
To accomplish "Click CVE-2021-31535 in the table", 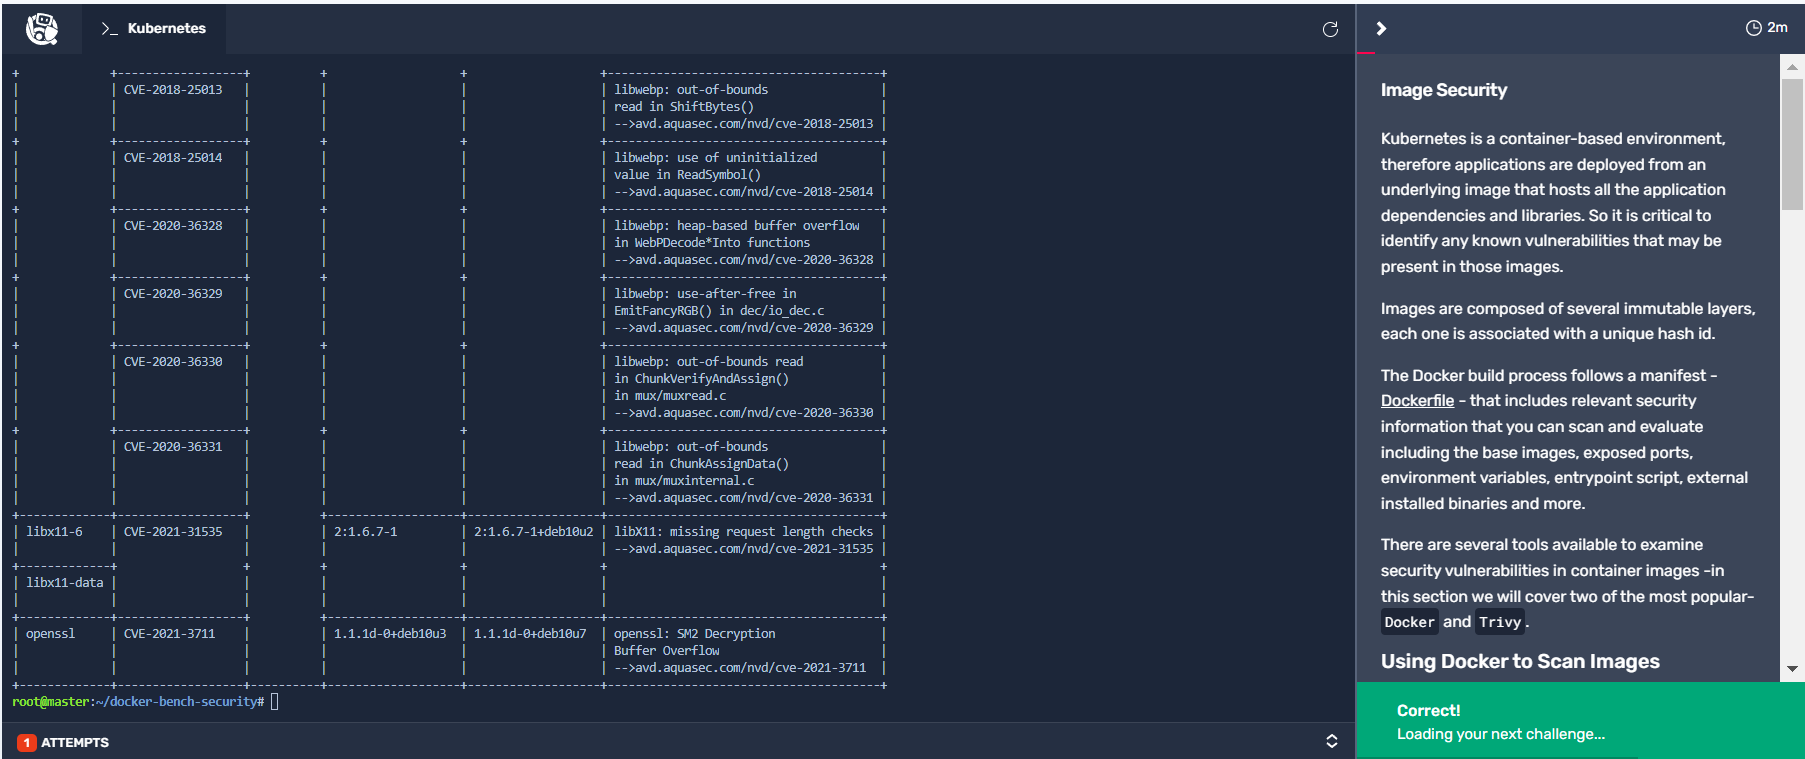I will [x=173, y=532].
